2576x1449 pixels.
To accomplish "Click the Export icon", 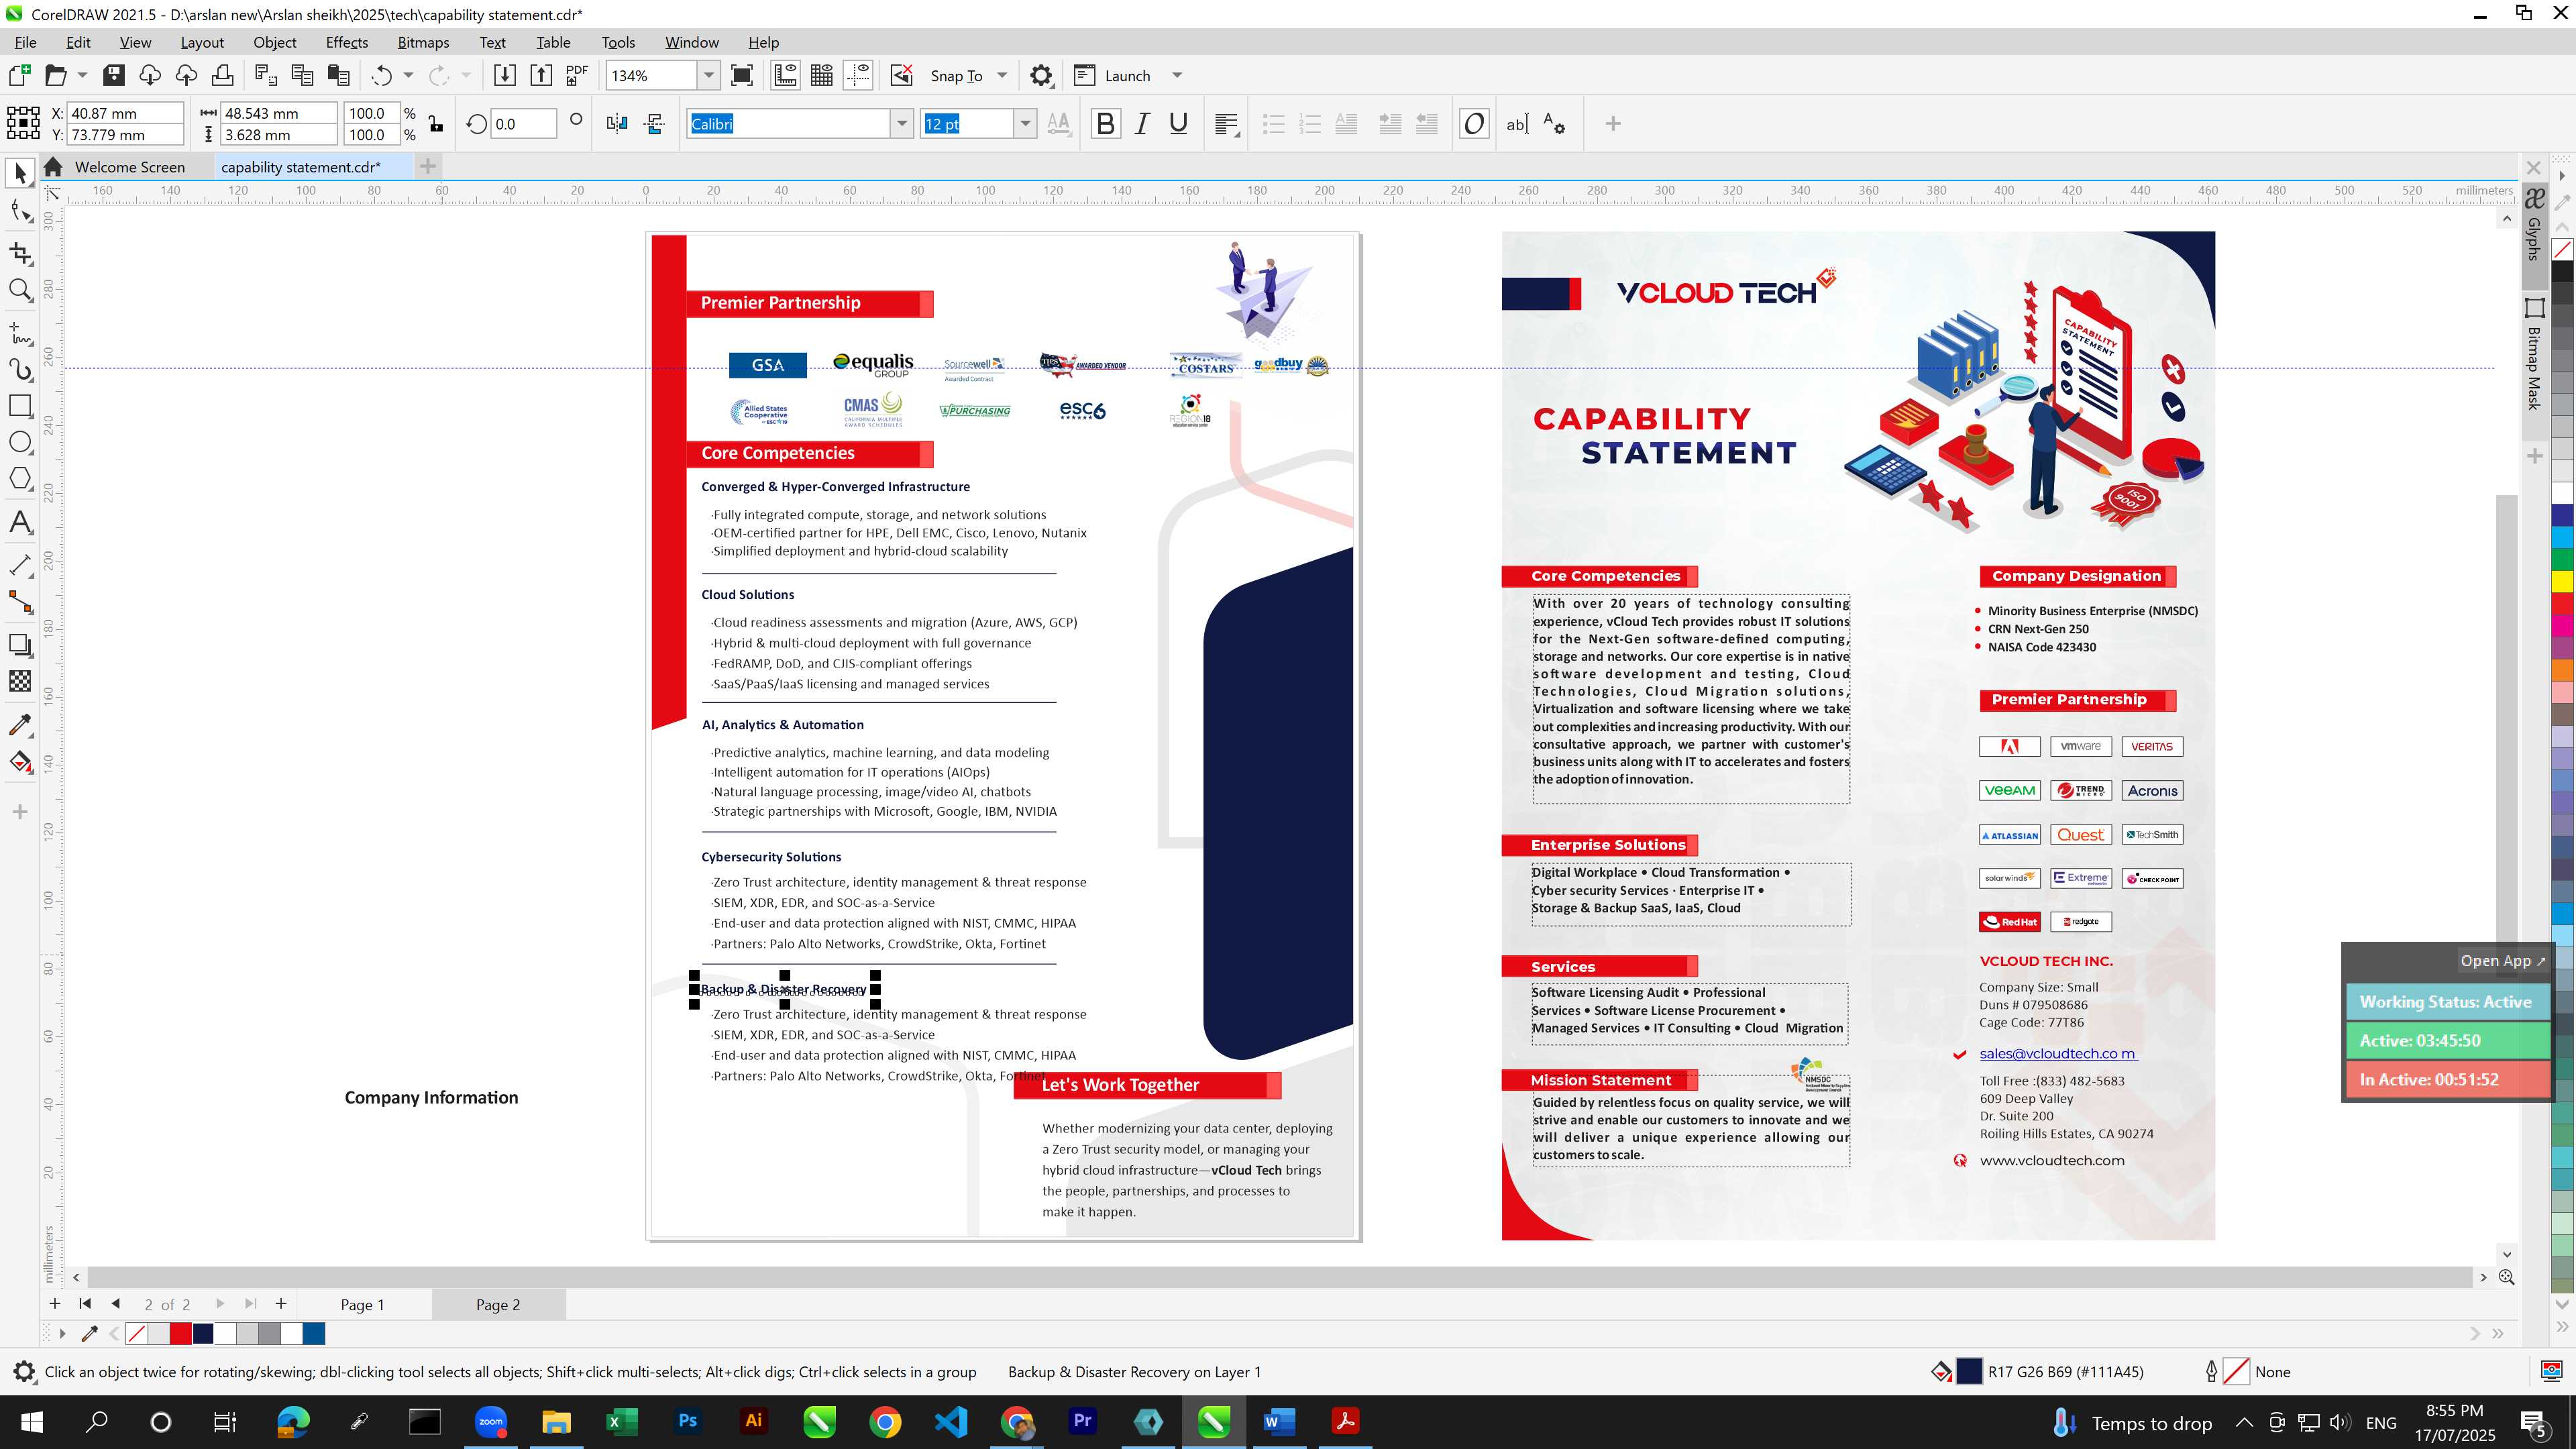I will pos(541,75).
